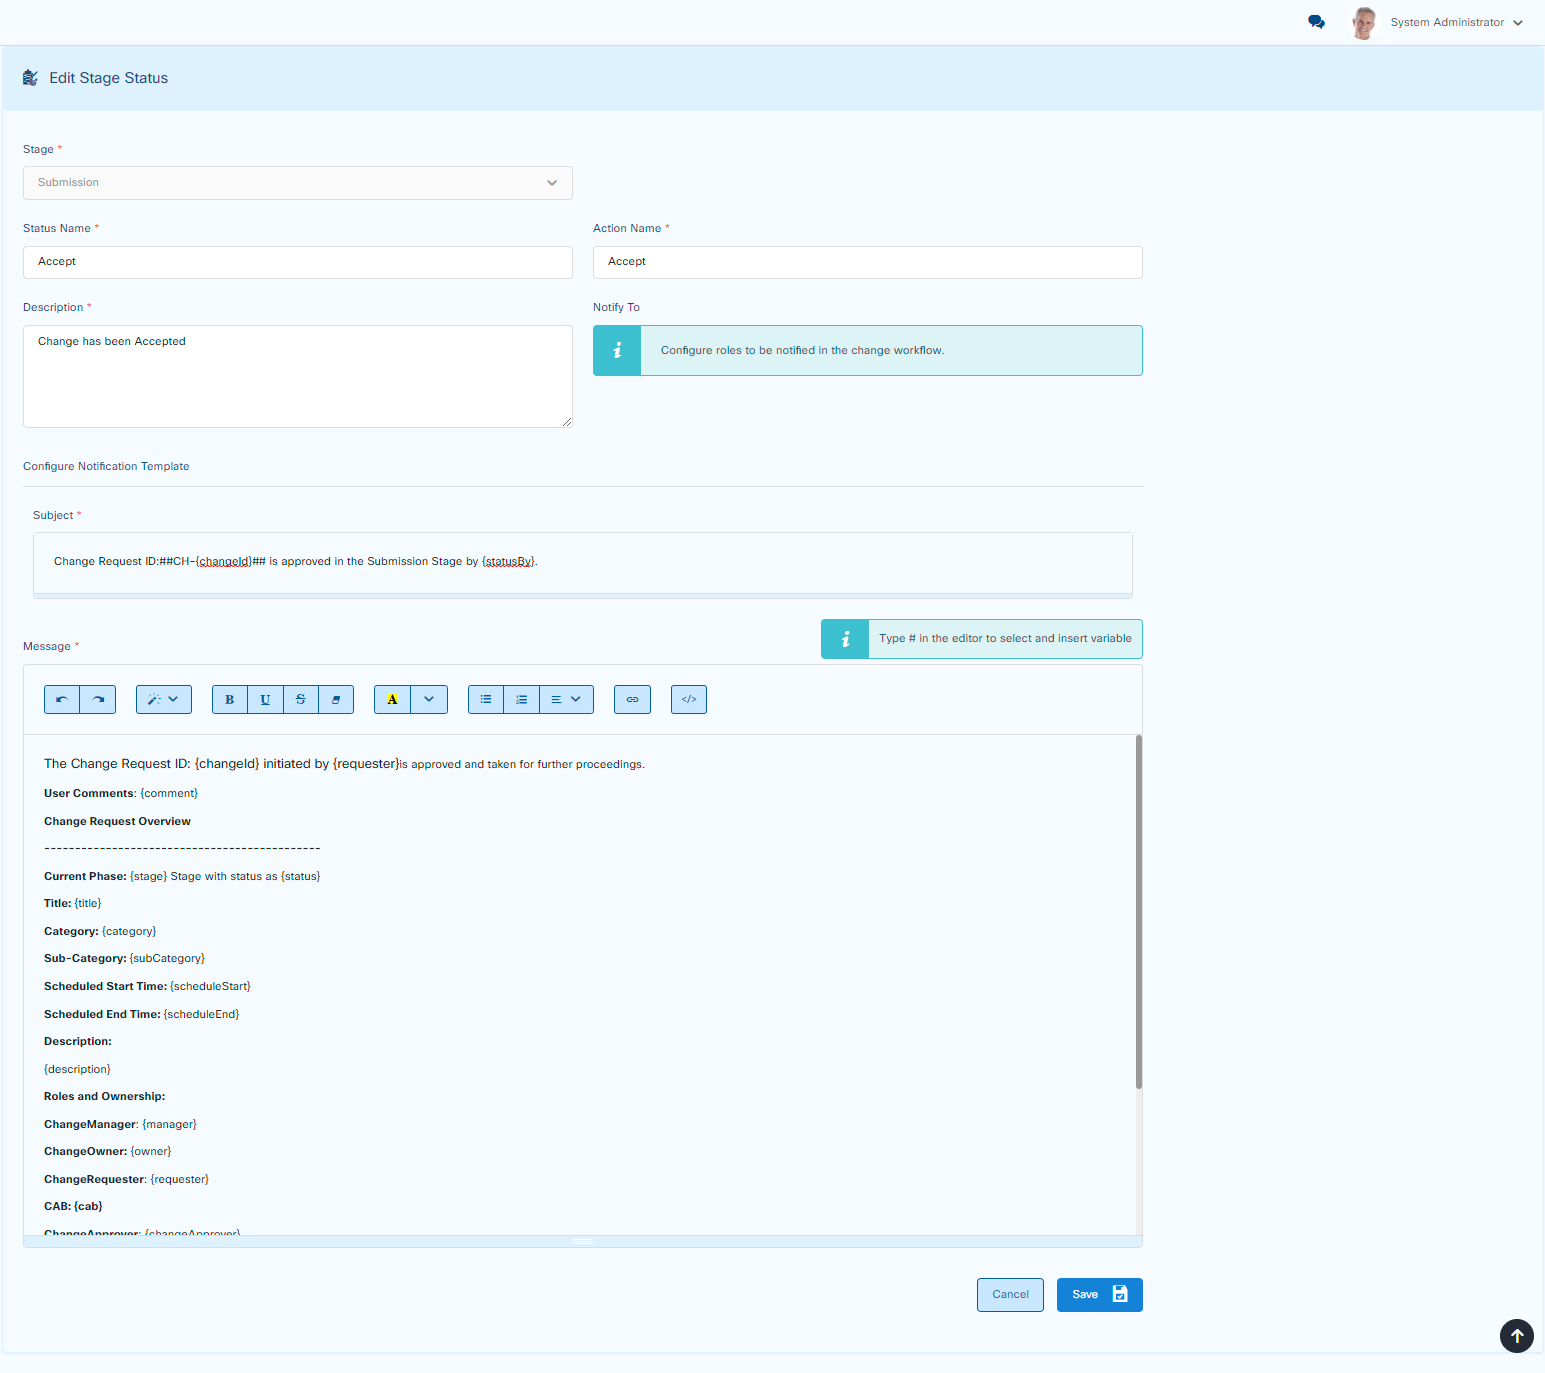The height and width of the screenshot is (1373, 1545).
Task: Click the scroll-to-top arrow button
Action: point(1516,1335)
